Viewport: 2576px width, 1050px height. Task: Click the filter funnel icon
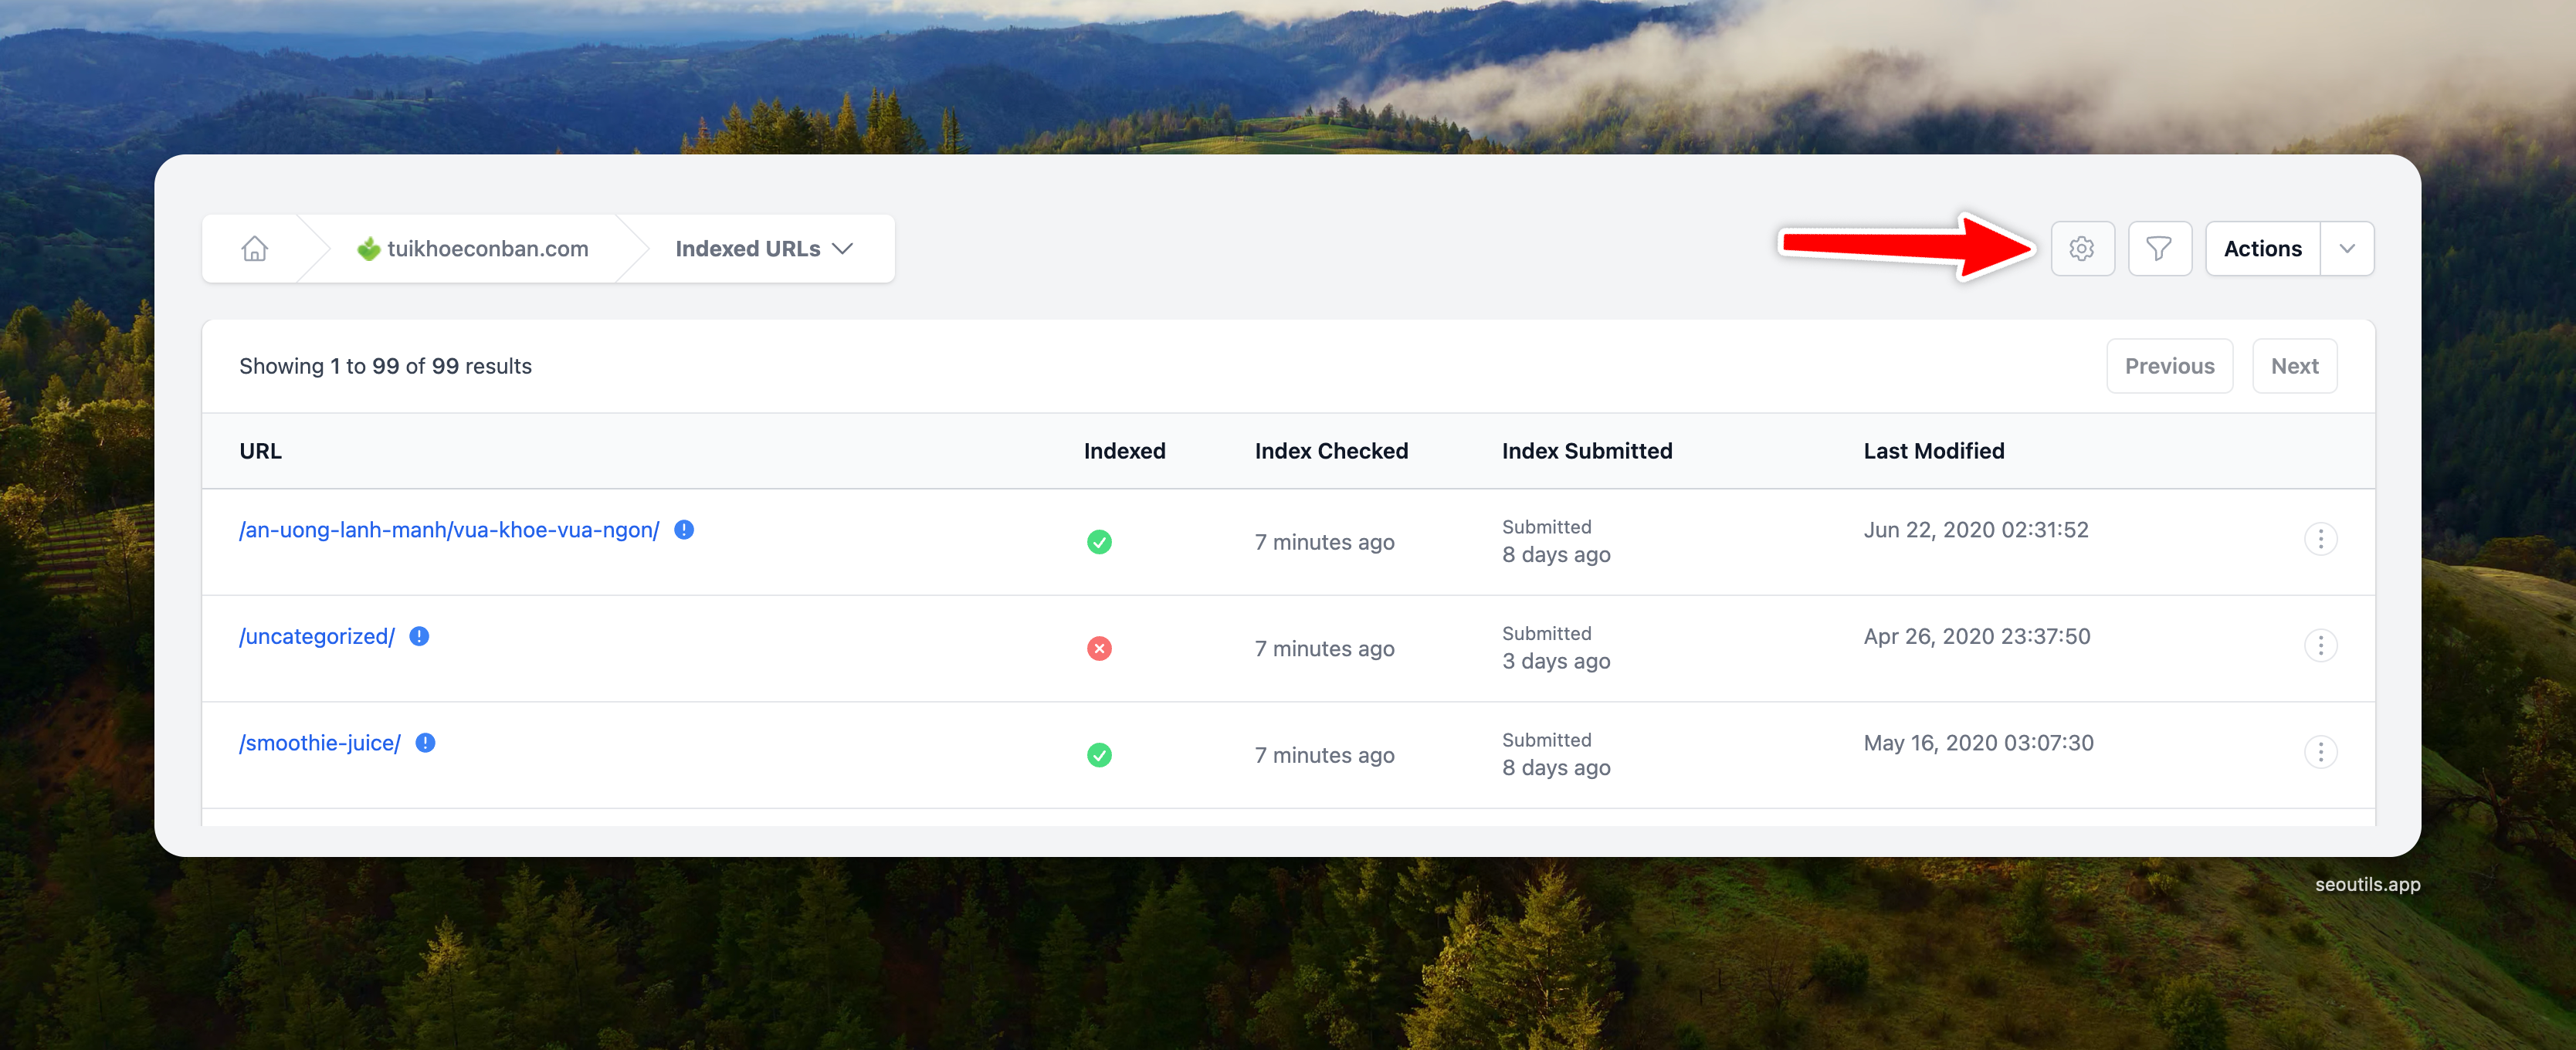[2159, 248]
